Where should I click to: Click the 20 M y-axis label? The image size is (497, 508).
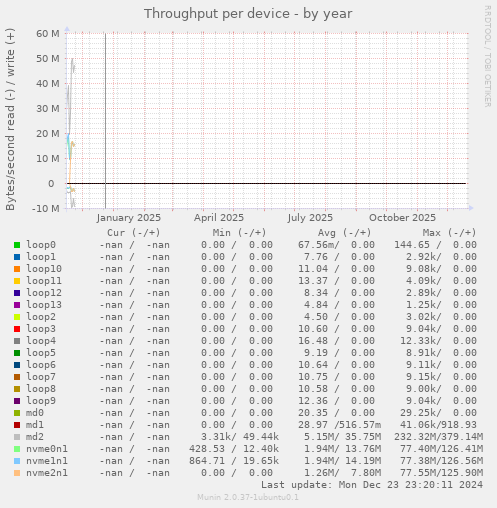48,134
